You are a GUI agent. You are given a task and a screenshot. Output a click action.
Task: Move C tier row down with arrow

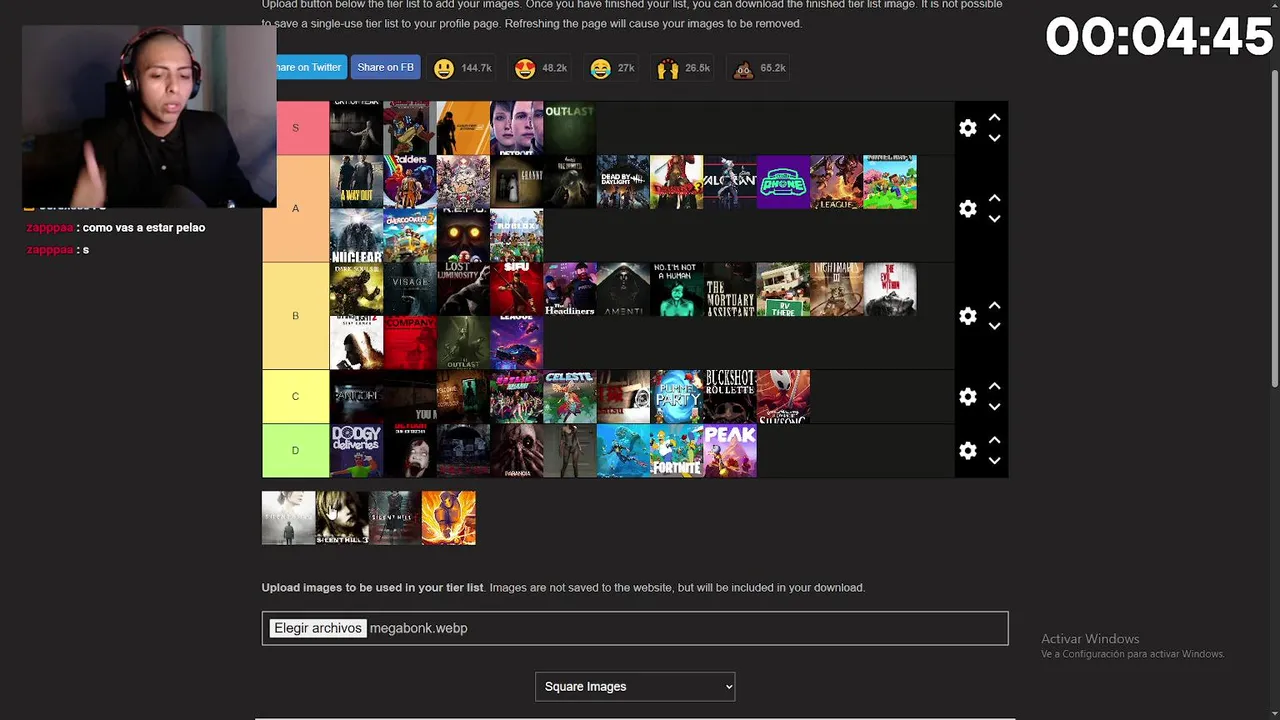tap(994, 407)
